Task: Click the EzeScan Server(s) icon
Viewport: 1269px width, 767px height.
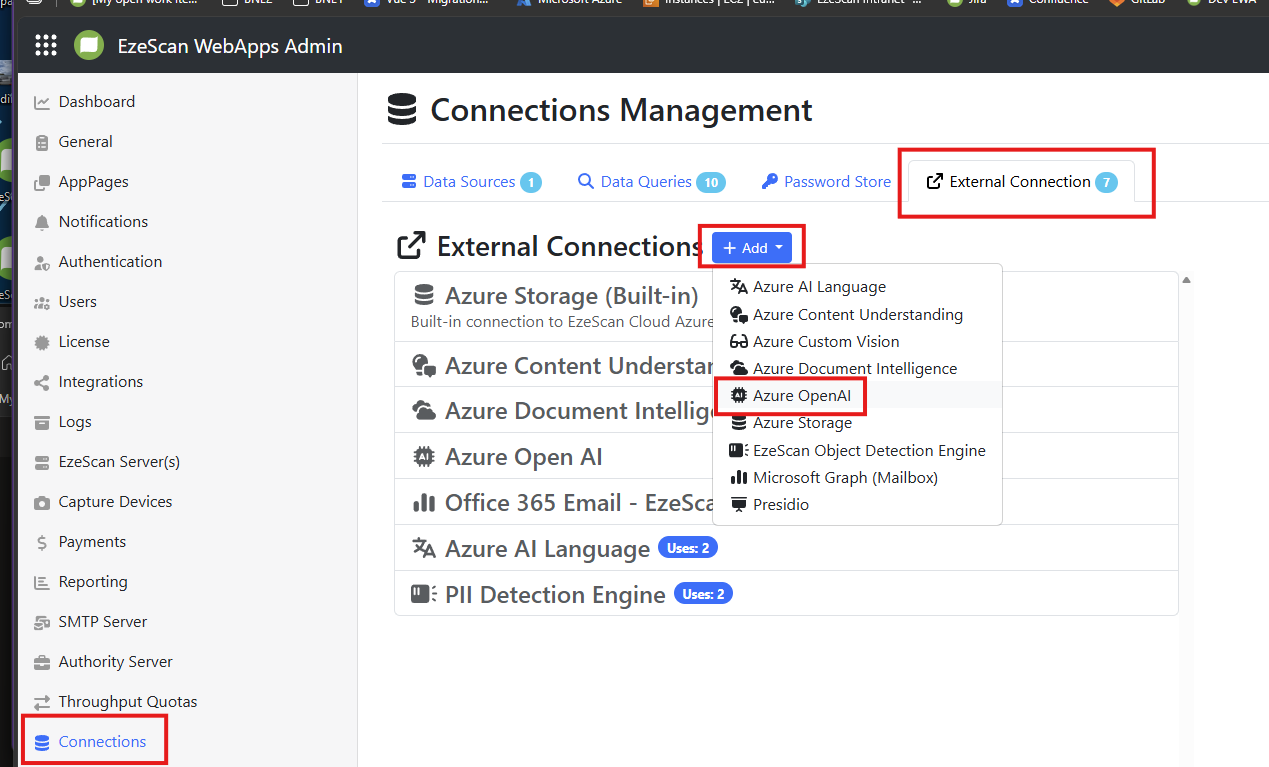Action: [42, 462]
